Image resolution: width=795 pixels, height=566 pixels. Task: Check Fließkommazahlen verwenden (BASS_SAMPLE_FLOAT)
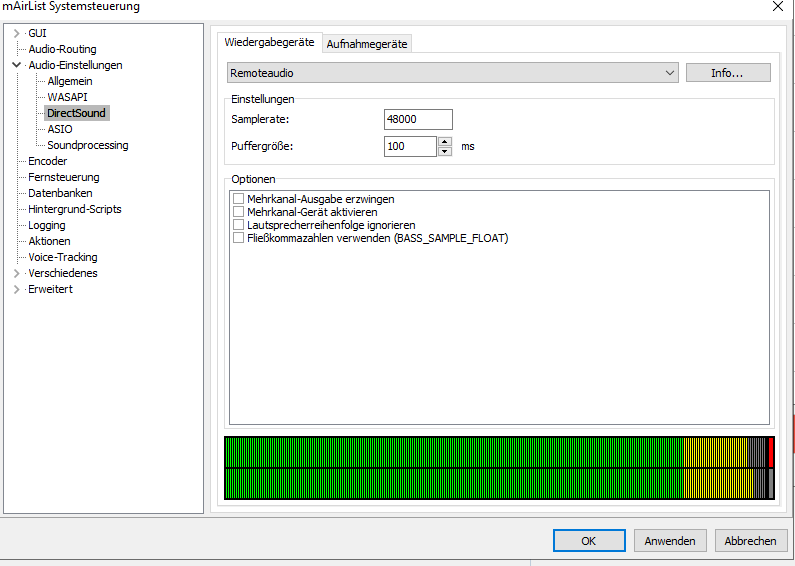[x=238, y=239]
